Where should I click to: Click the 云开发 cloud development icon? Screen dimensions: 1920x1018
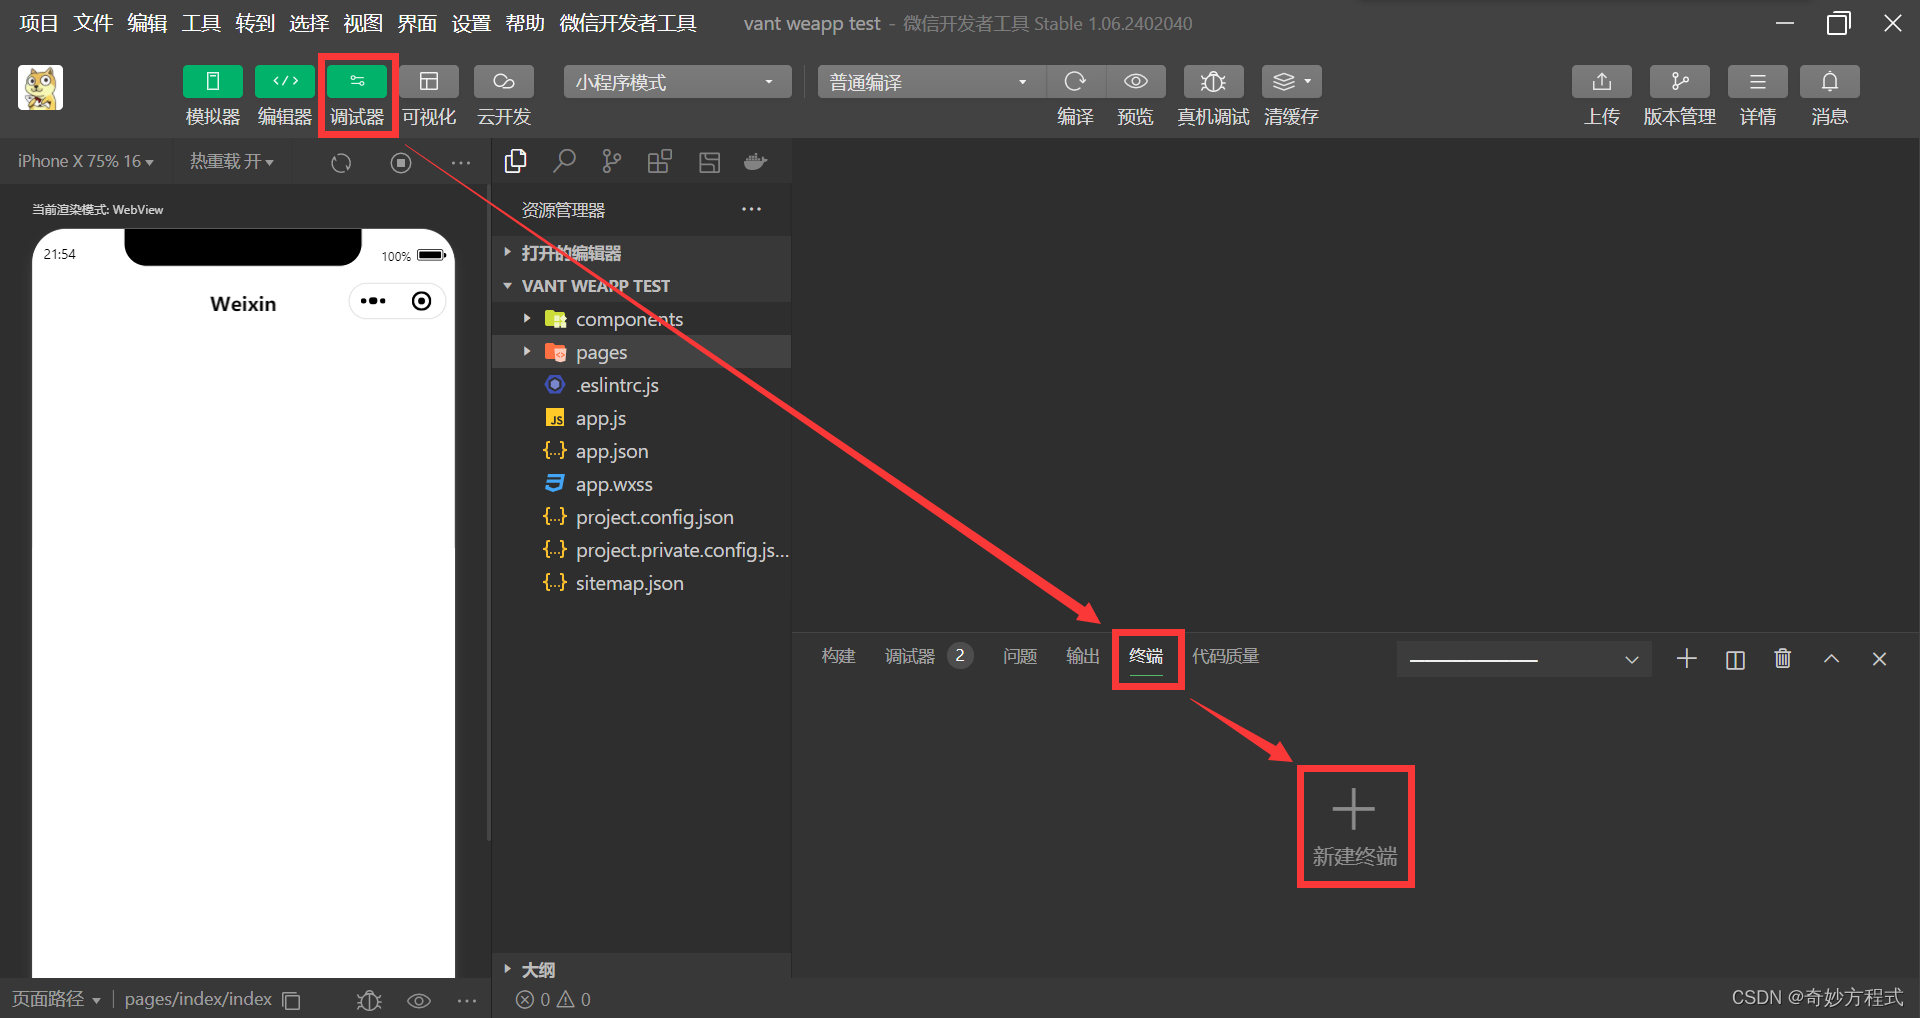[503, 81]
